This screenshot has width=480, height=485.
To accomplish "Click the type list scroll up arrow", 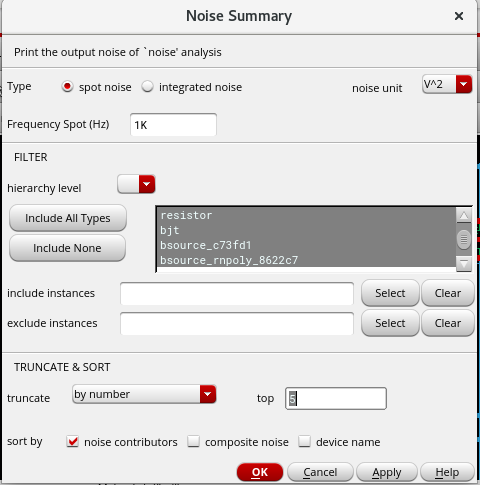I will [x=464, y=216].
